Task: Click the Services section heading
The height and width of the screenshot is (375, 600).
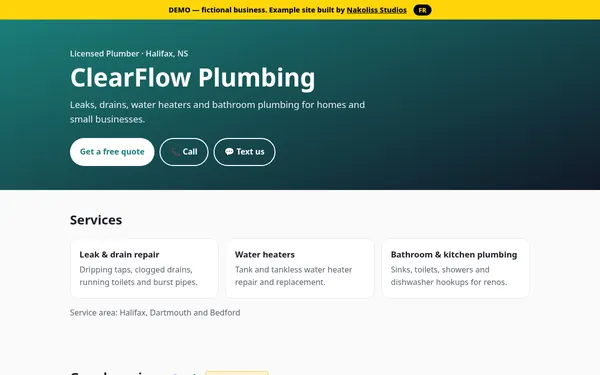Action: coord(96,220)
